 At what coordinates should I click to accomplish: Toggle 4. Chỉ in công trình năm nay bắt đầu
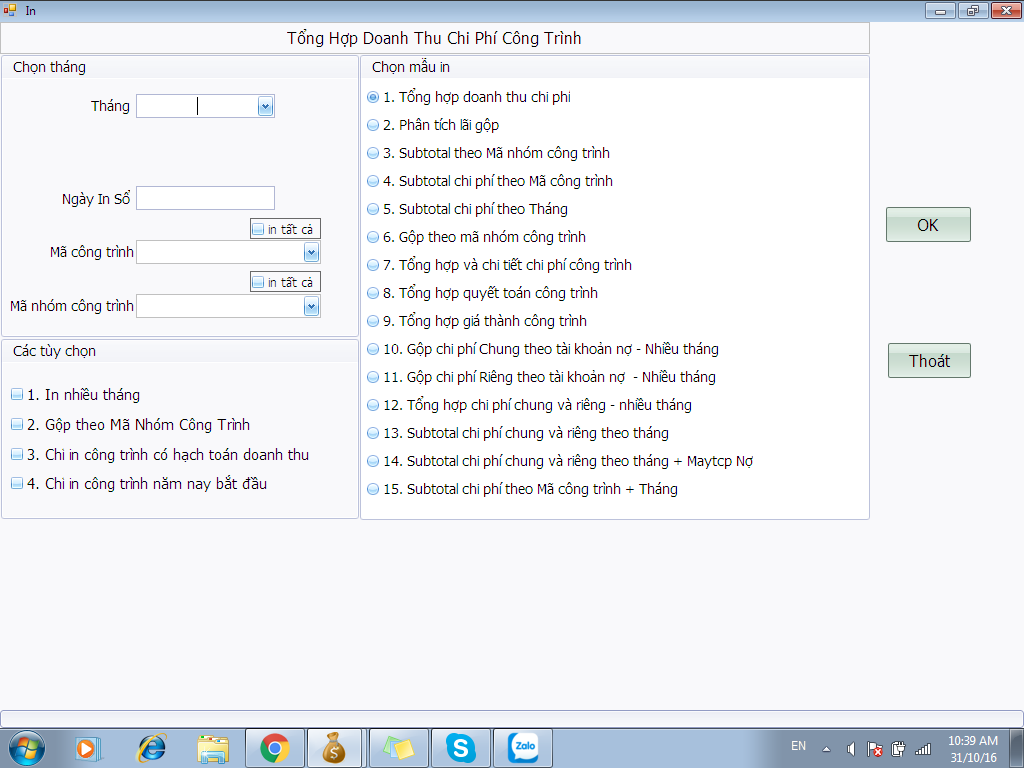18,485
